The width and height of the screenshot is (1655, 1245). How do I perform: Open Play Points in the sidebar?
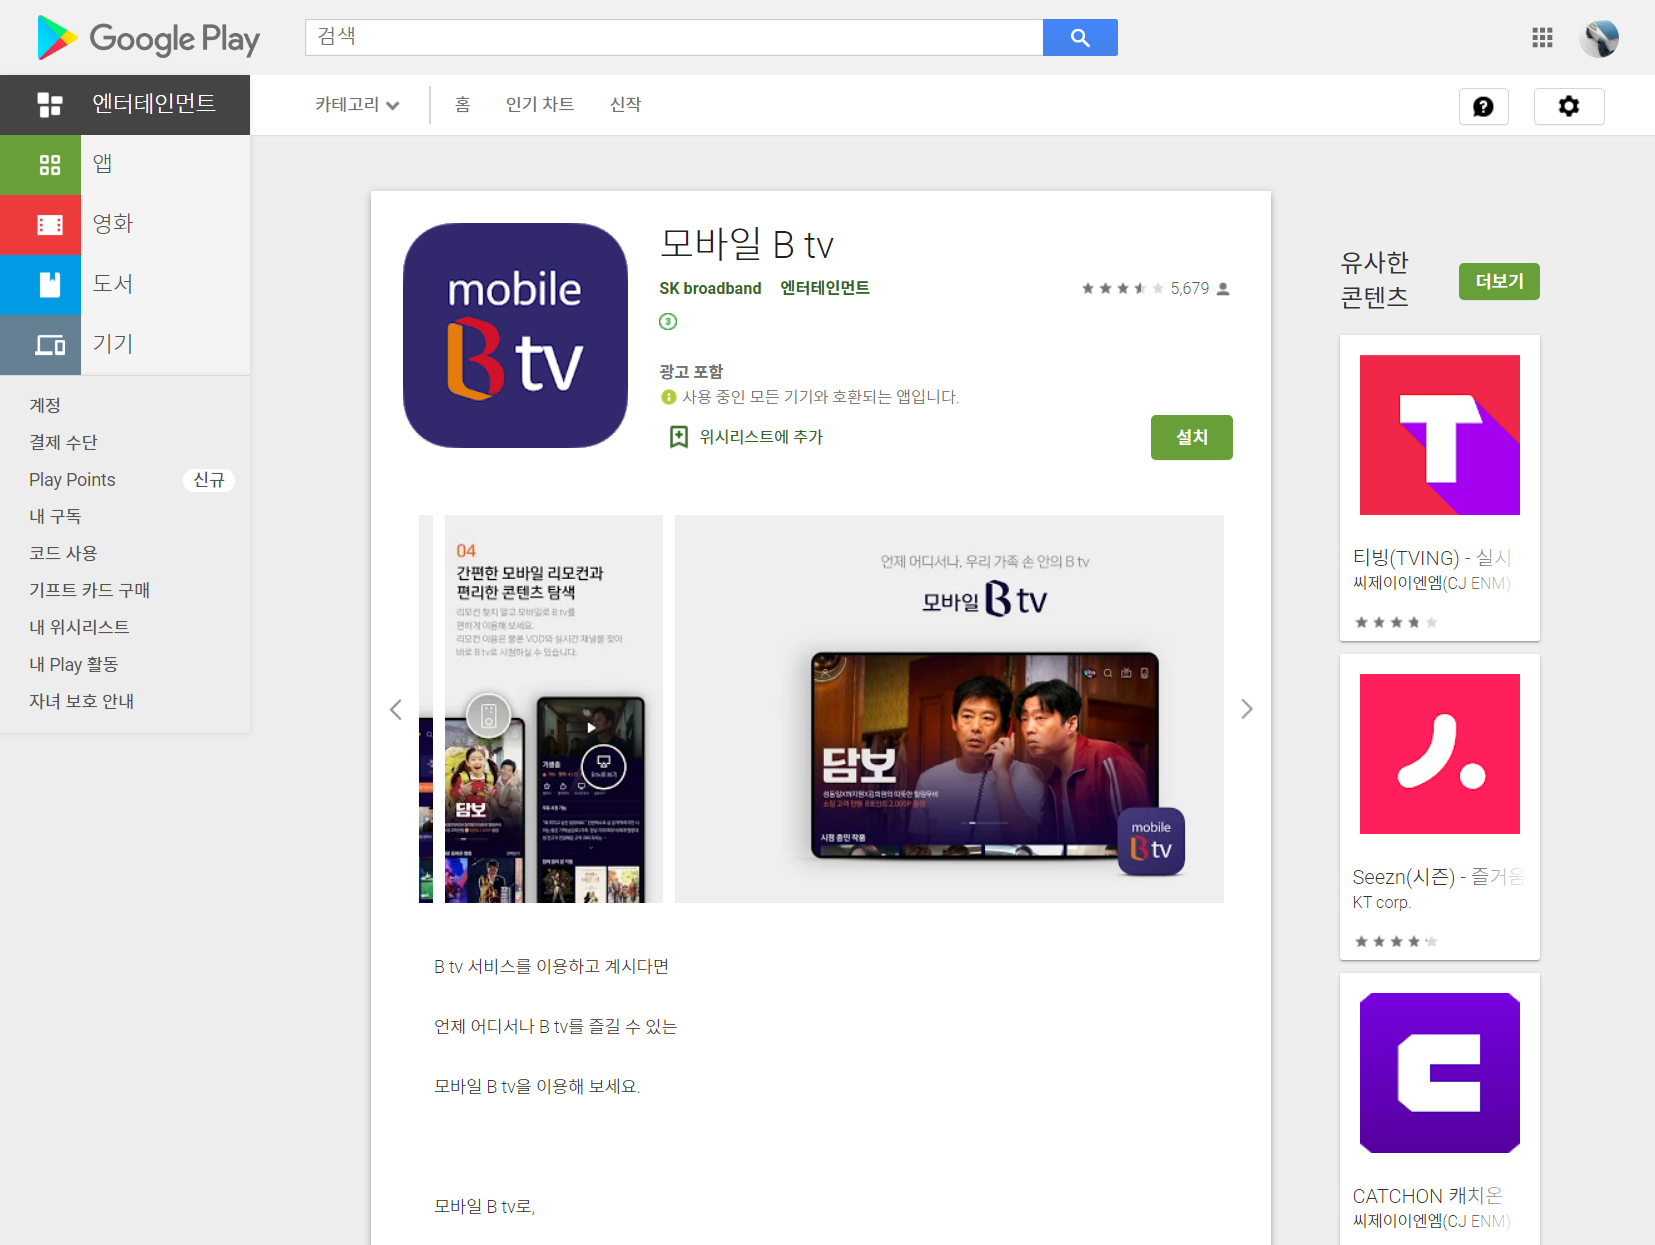72,479
